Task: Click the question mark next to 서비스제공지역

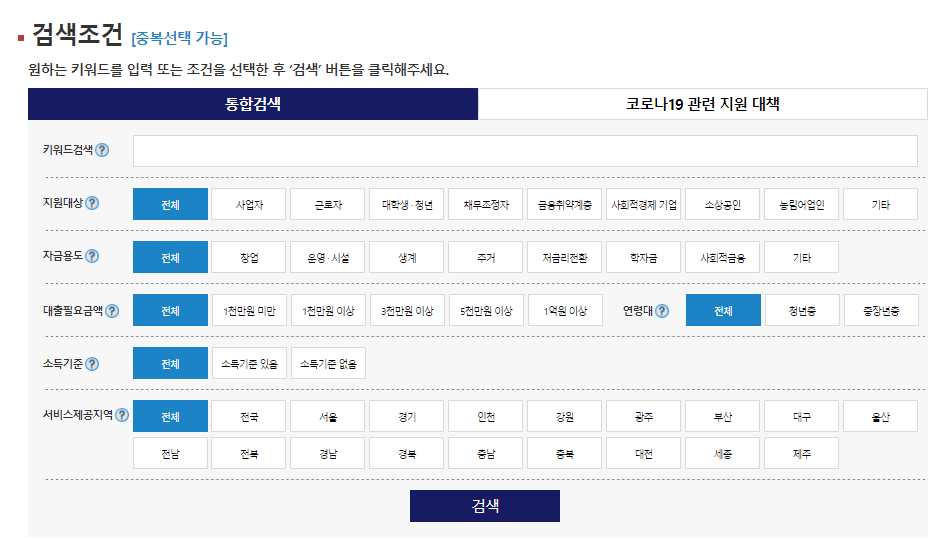Action: [122, 415]
